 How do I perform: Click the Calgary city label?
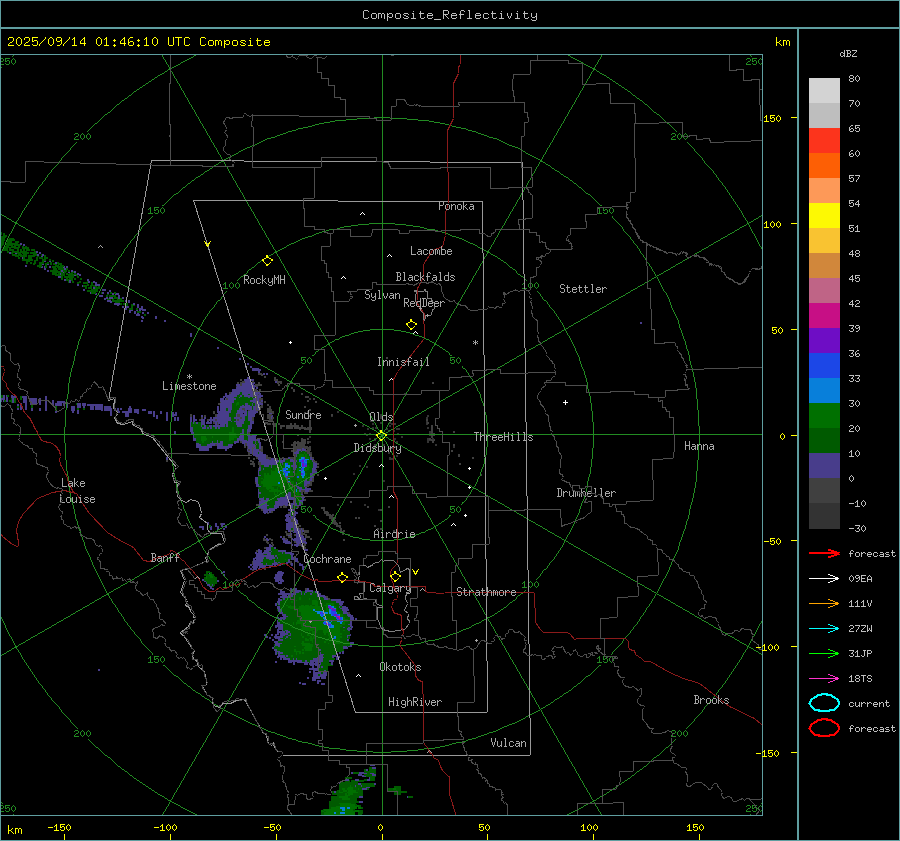390,588
